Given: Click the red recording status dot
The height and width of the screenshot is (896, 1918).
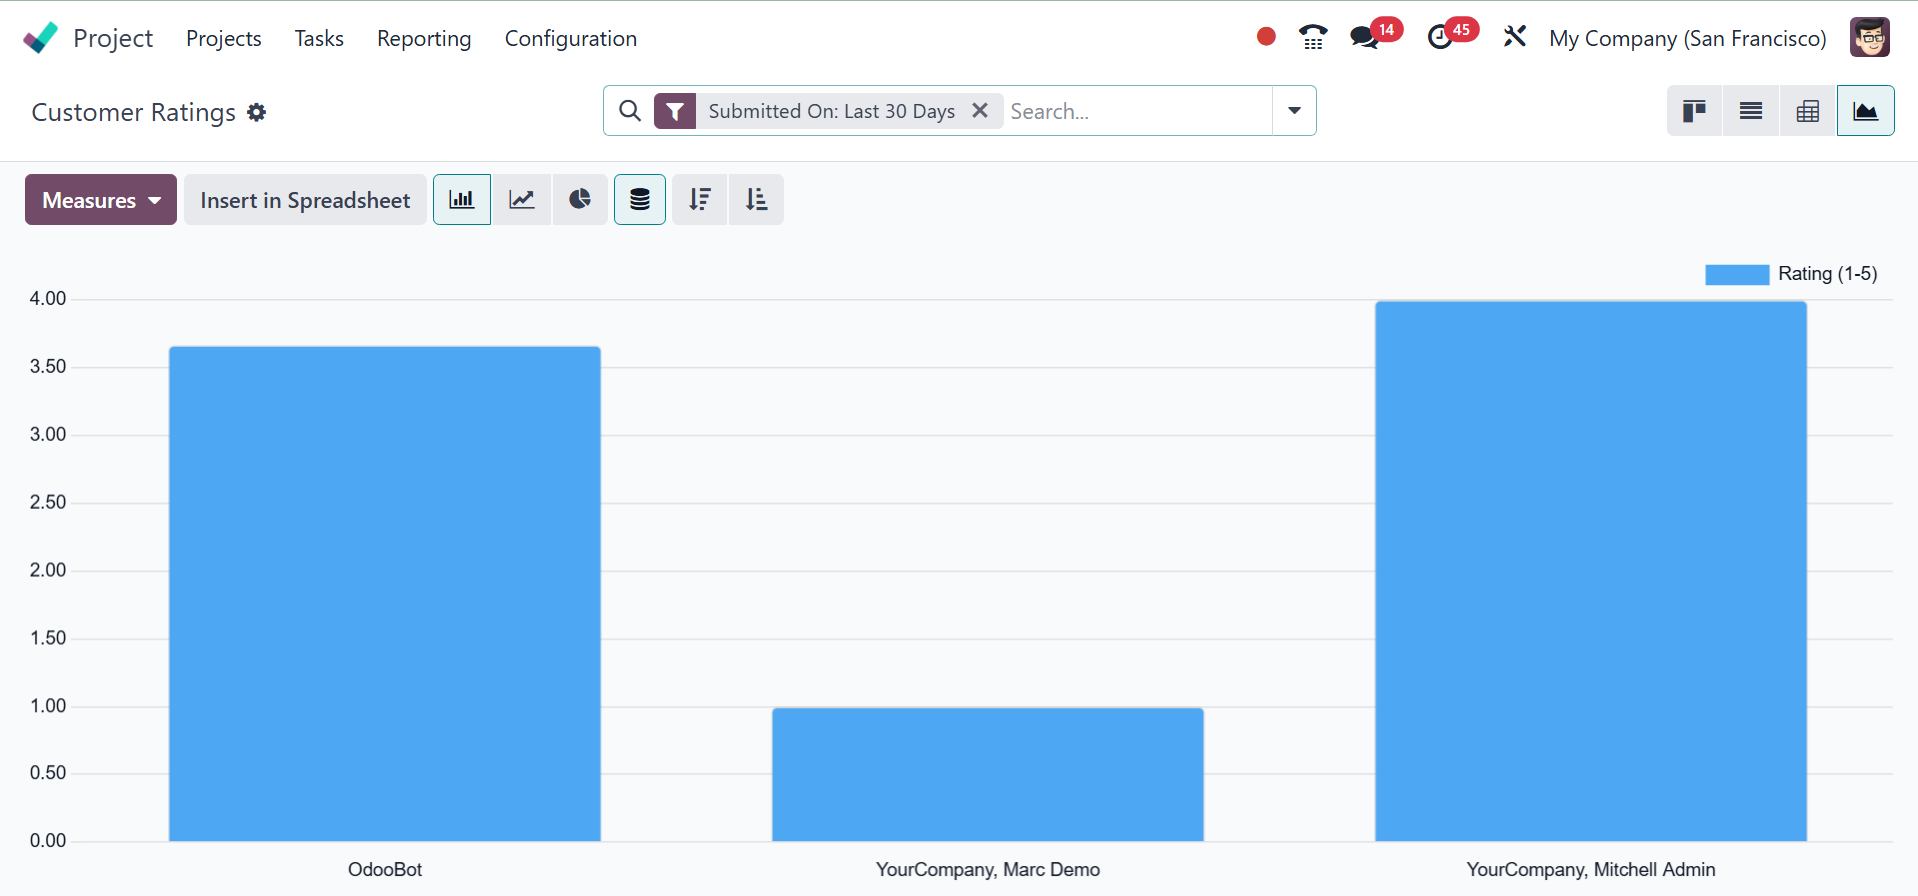Looking at the screenshot, I should pyautogui.click(x=1266, y=37).
